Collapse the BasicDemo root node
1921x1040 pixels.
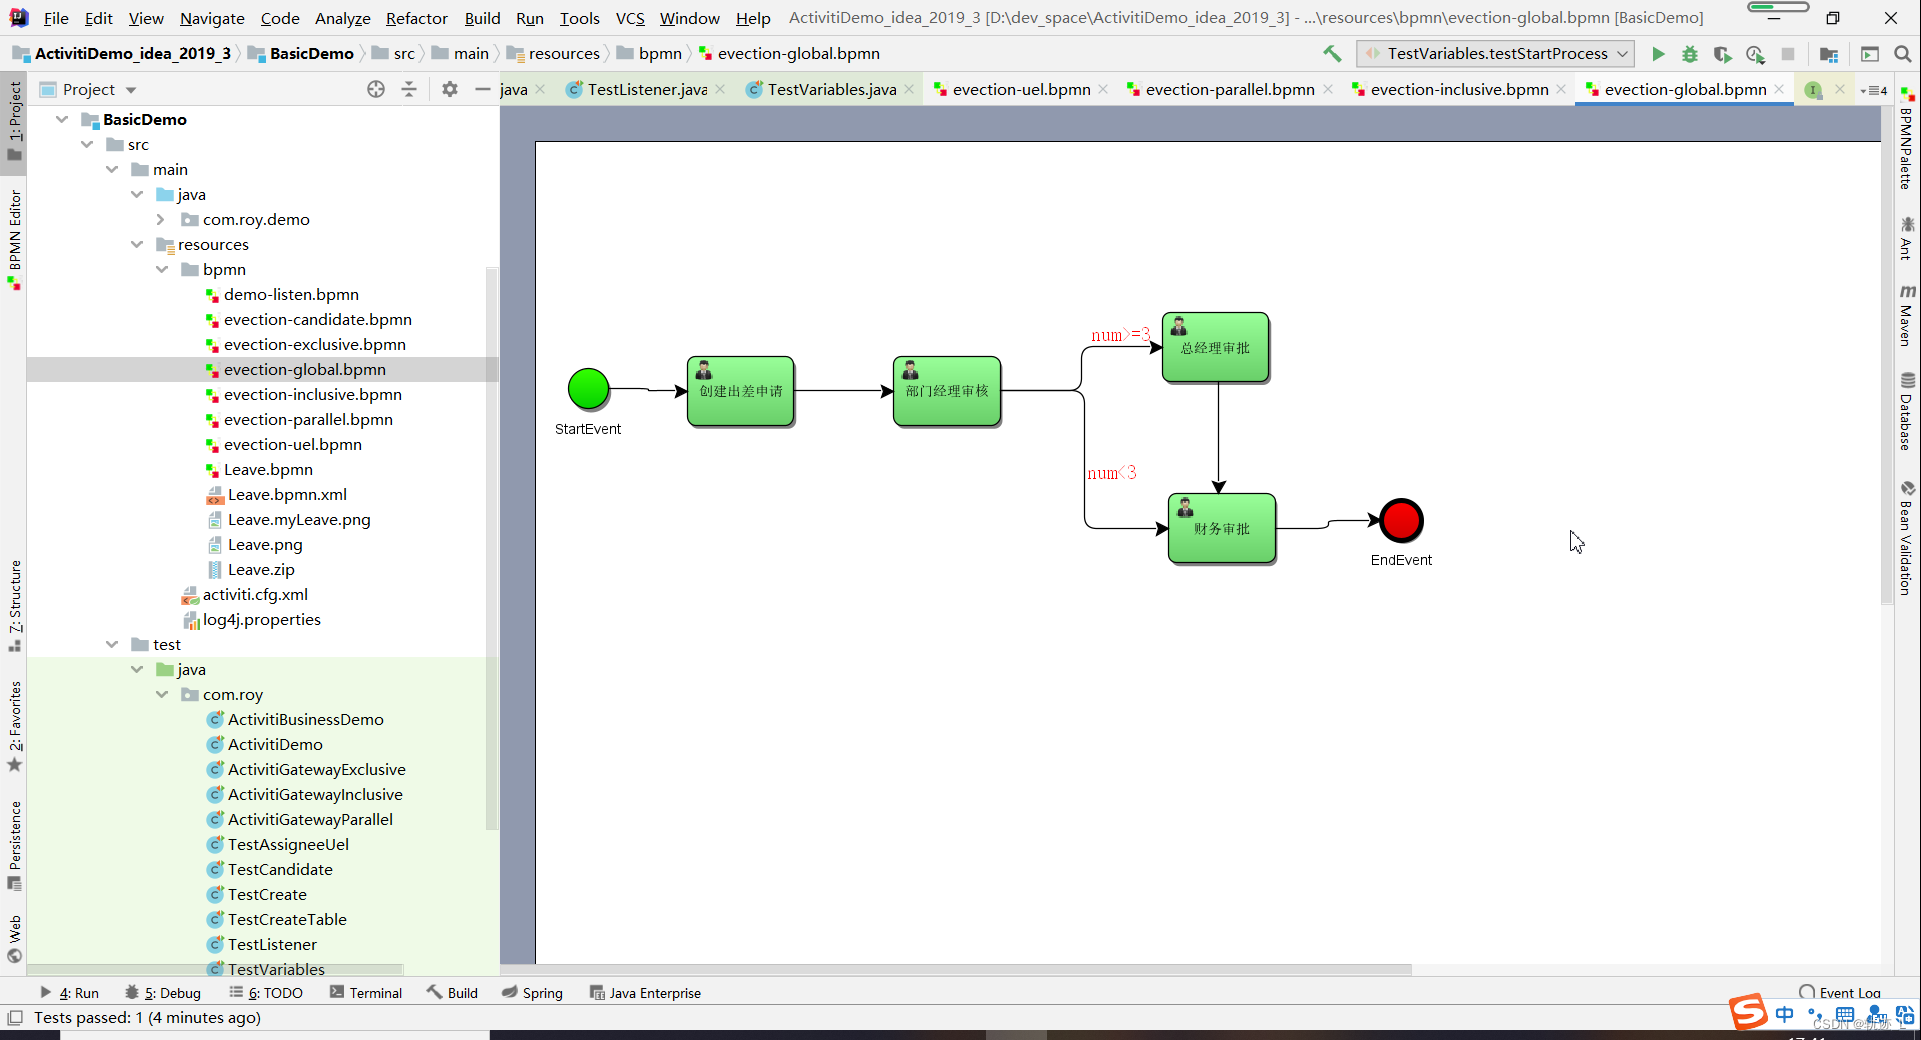(x=62, y=119)
